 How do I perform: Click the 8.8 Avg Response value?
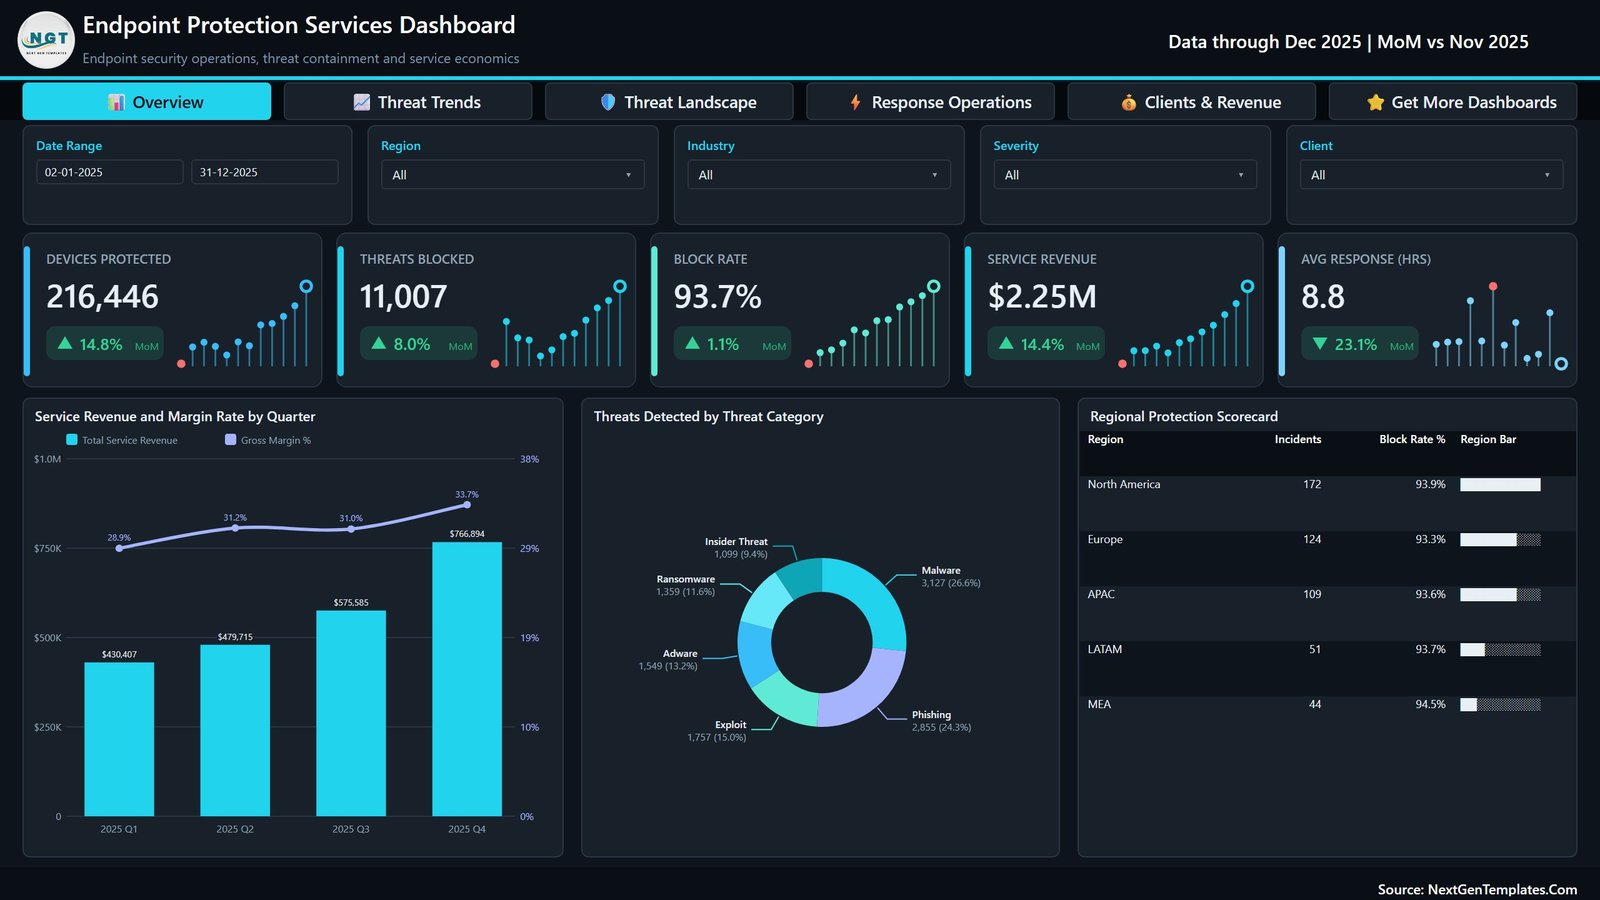[1322, 296]
